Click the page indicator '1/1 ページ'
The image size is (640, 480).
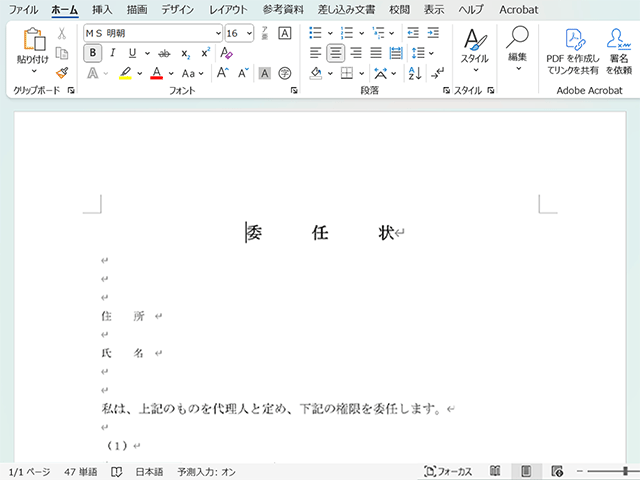click(29, 472)
